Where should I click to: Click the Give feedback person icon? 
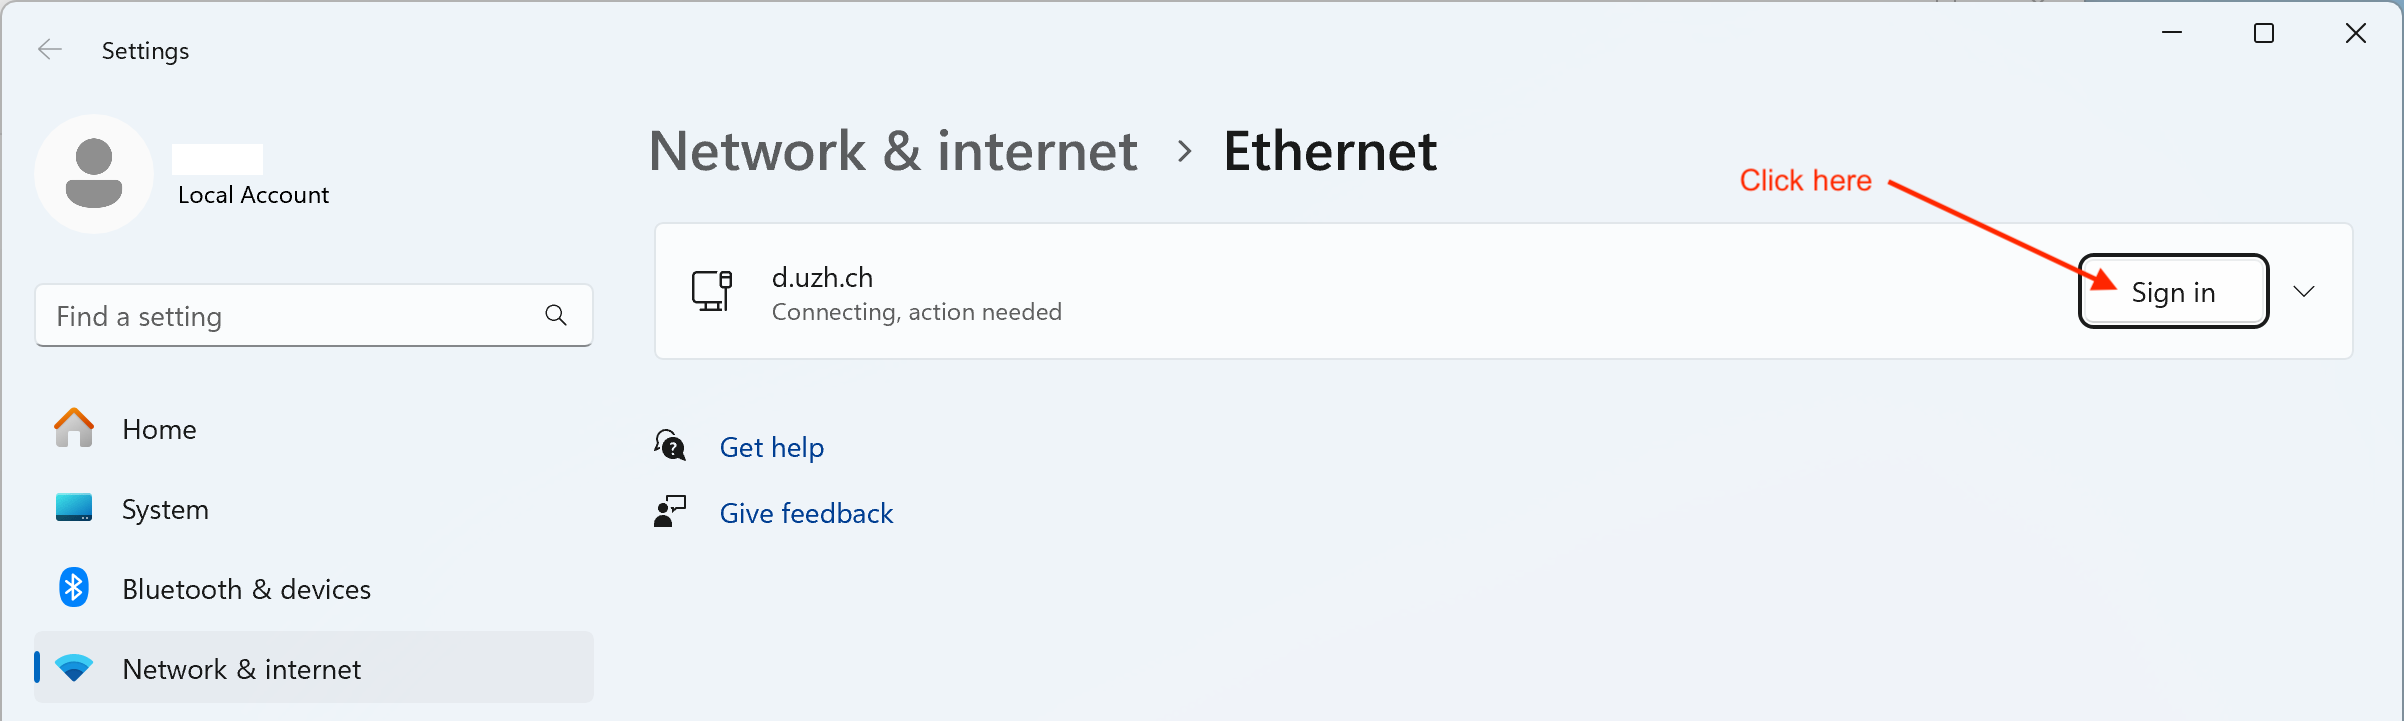click(x=670, y=512)
